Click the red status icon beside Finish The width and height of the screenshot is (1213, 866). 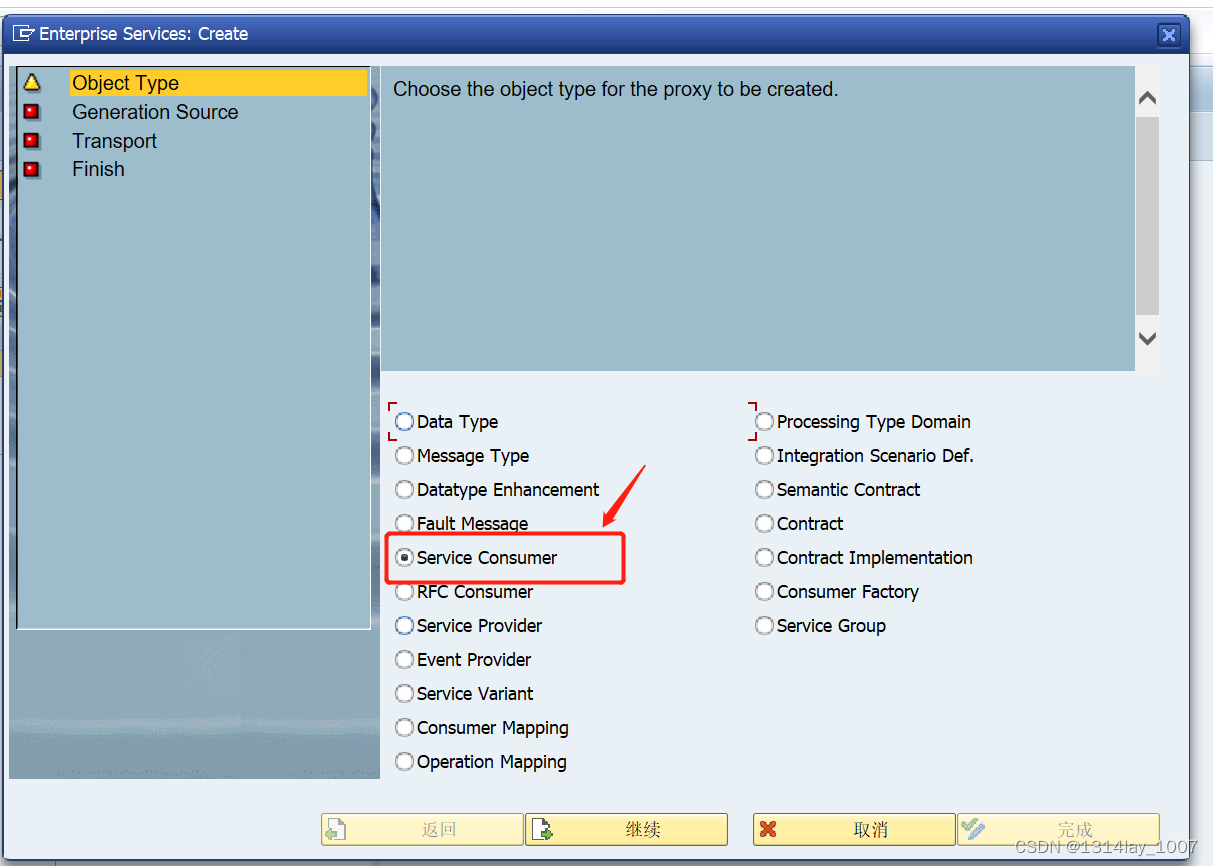pyautogui.click(x=32, y=169)
